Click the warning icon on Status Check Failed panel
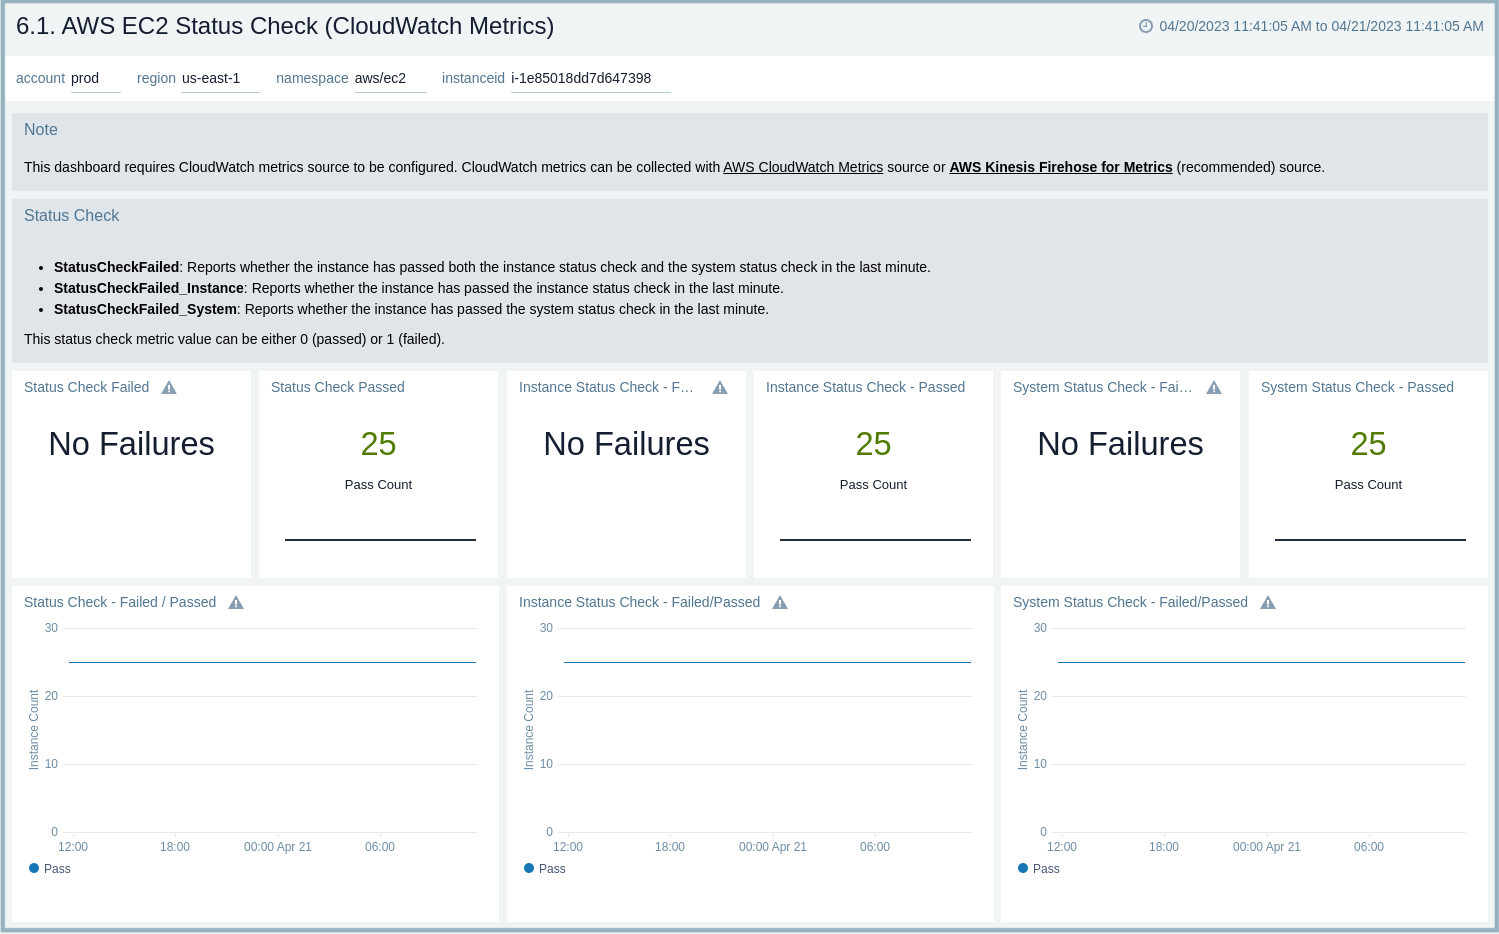Image resolution: width=1499 pixels, height=934 pixels. click(x=169, y=387)
